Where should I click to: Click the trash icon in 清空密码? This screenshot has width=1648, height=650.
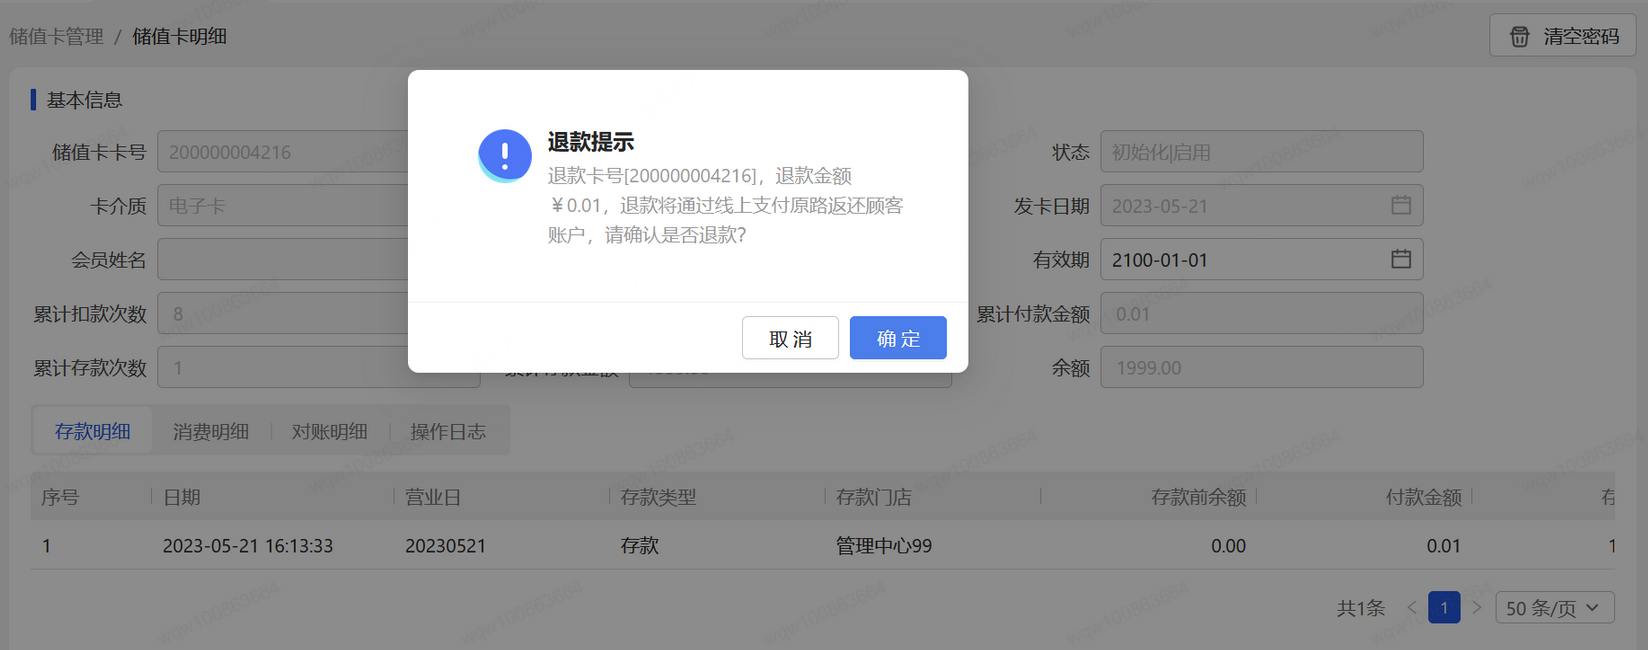(x=1519, y=36)
